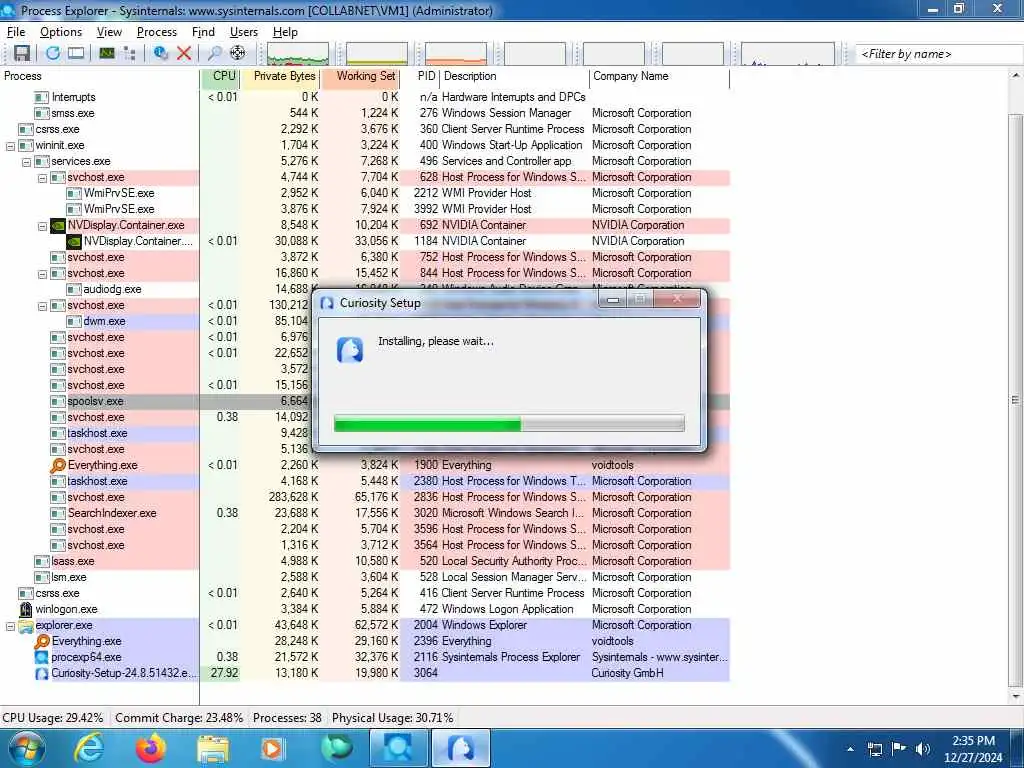Collapse the services.exe tree node
1024x768 pixels.
[x=27, y=162]
